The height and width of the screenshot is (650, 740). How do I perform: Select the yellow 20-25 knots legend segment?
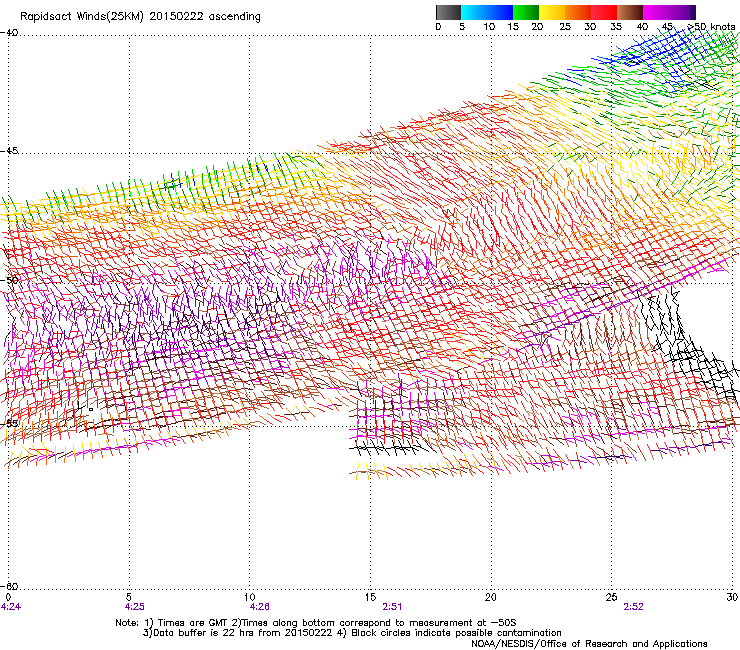click(552, 12)
